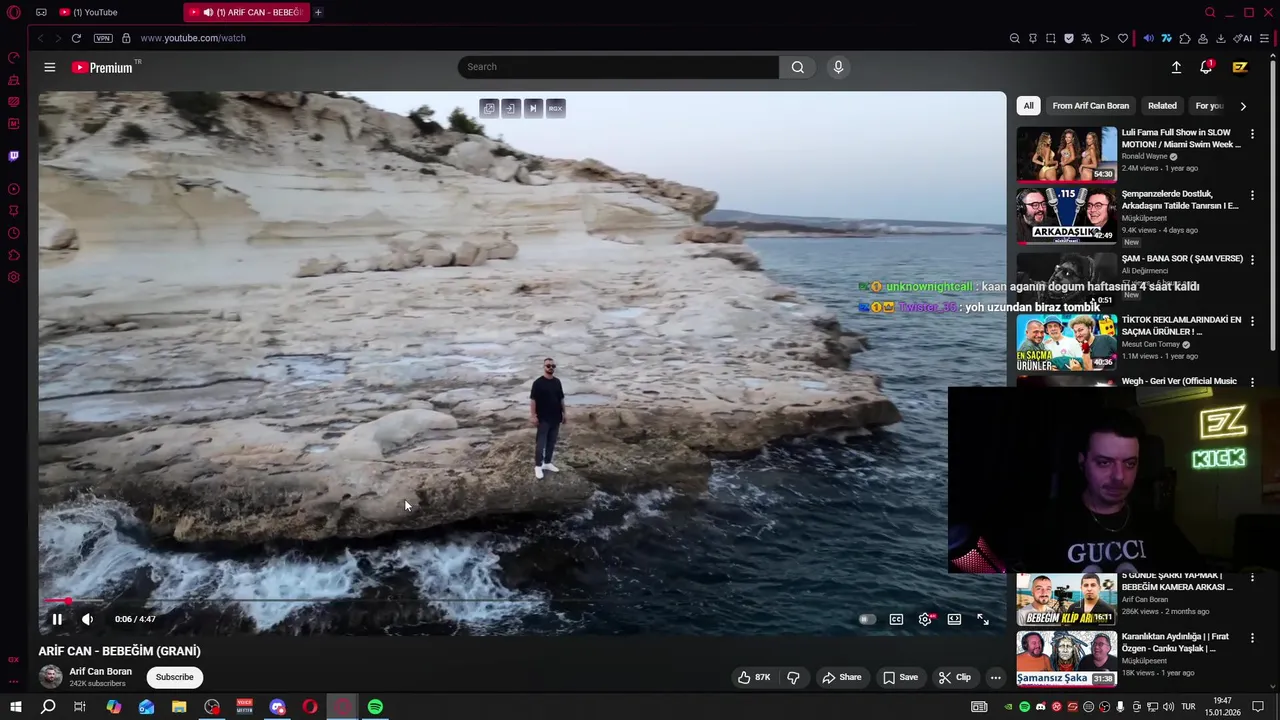The width and height of the screenshot is (1280, 720).
Task: Save the video to a playlist
Action: click(900, 677)
